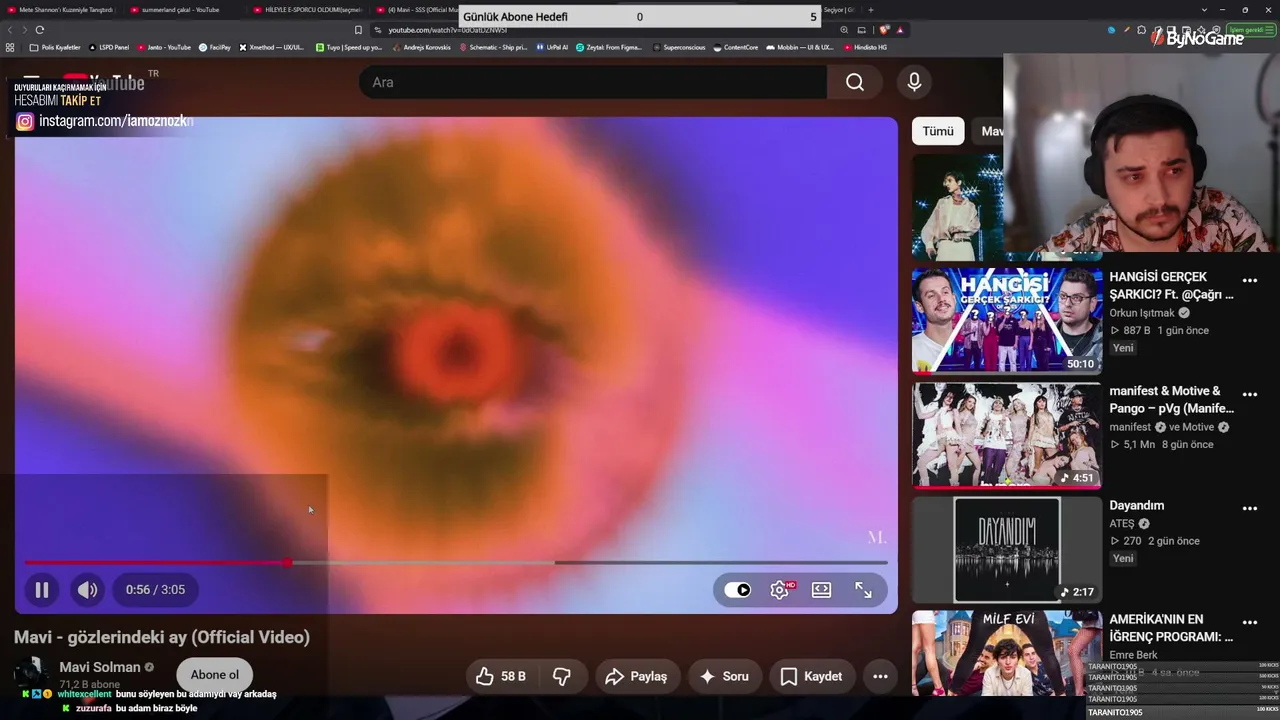Viewport: 1280px width, 720px height.
Task: Seek on the video progress bar
Action: (456, 563)
